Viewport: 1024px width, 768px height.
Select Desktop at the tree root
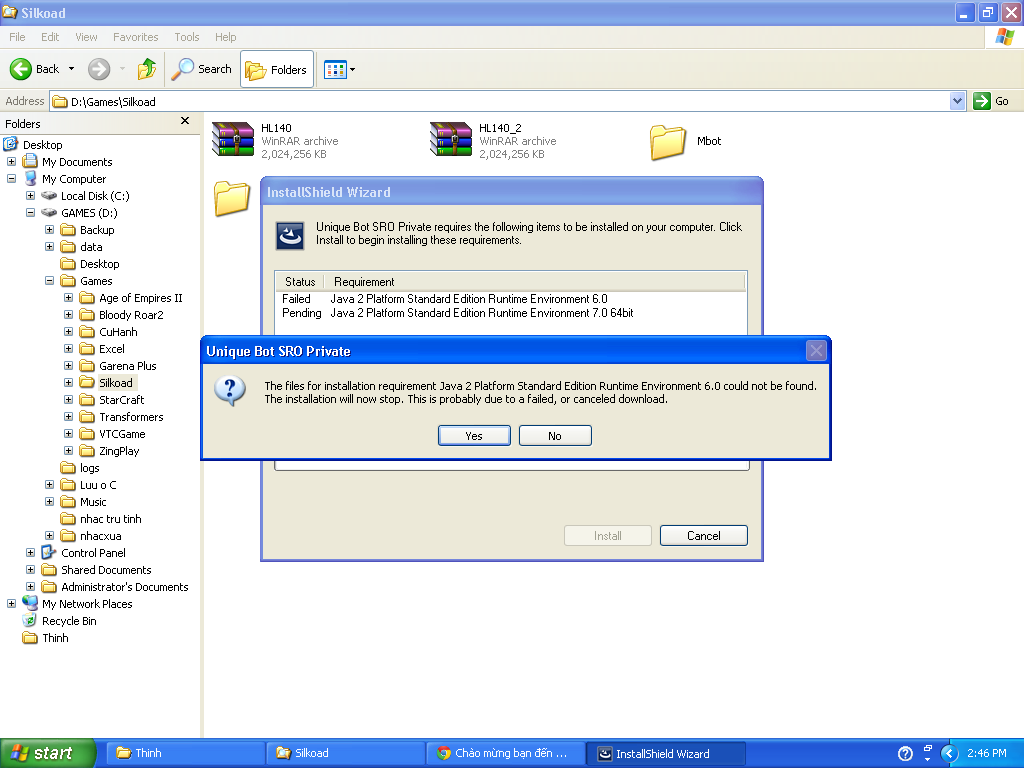coord(42,145)
